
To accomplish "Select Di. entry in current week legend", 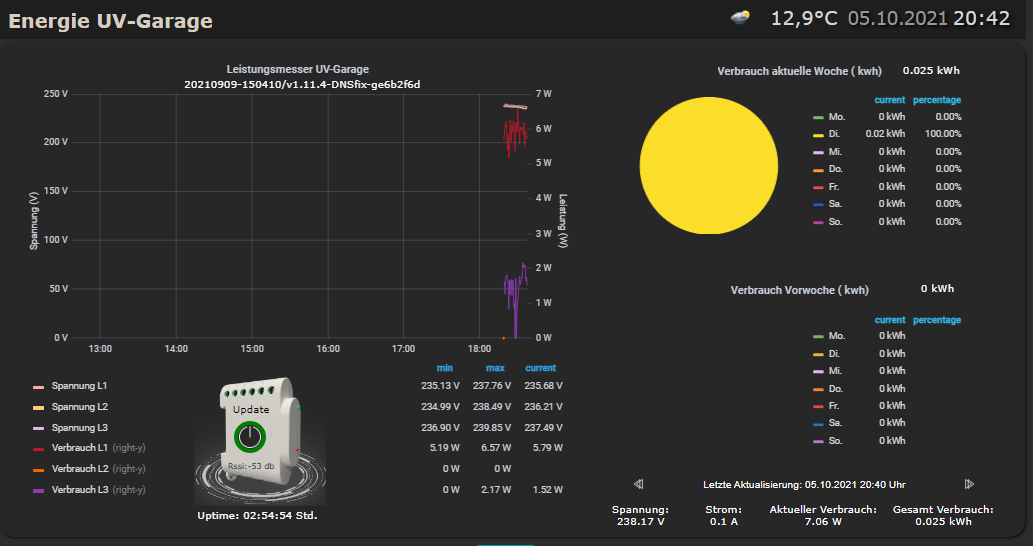I will [x=835, y=134].
